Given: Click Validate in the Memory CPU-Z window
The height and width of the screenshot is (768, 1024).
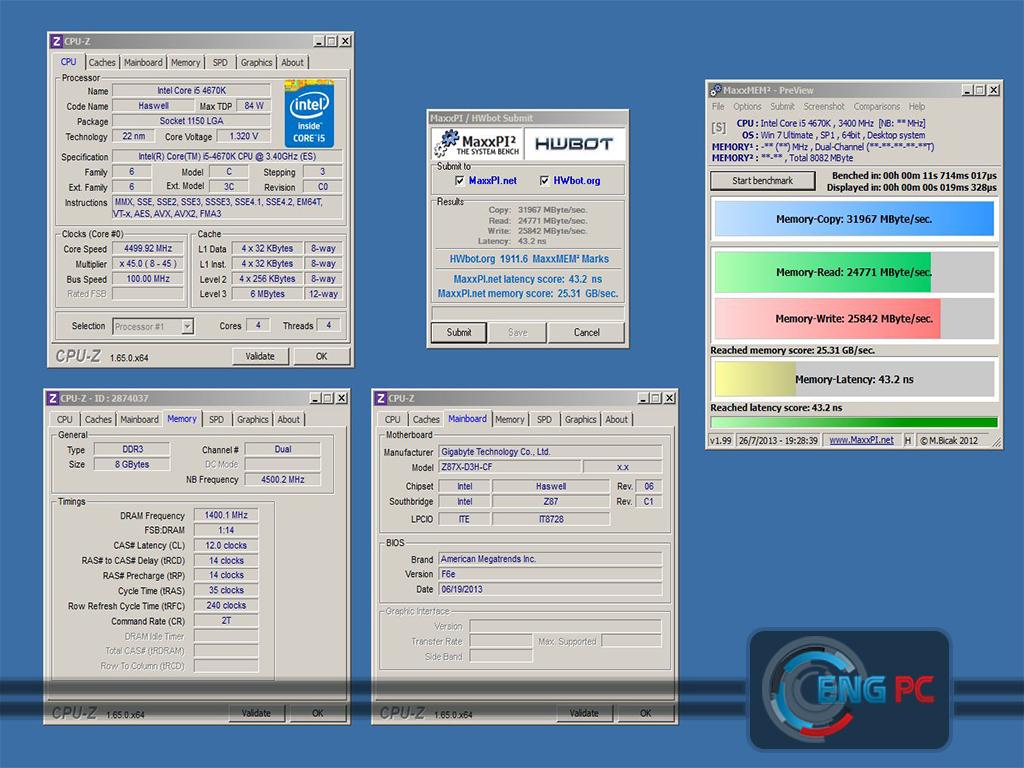Looking at the screenshot, I should [x=256, y=713].
